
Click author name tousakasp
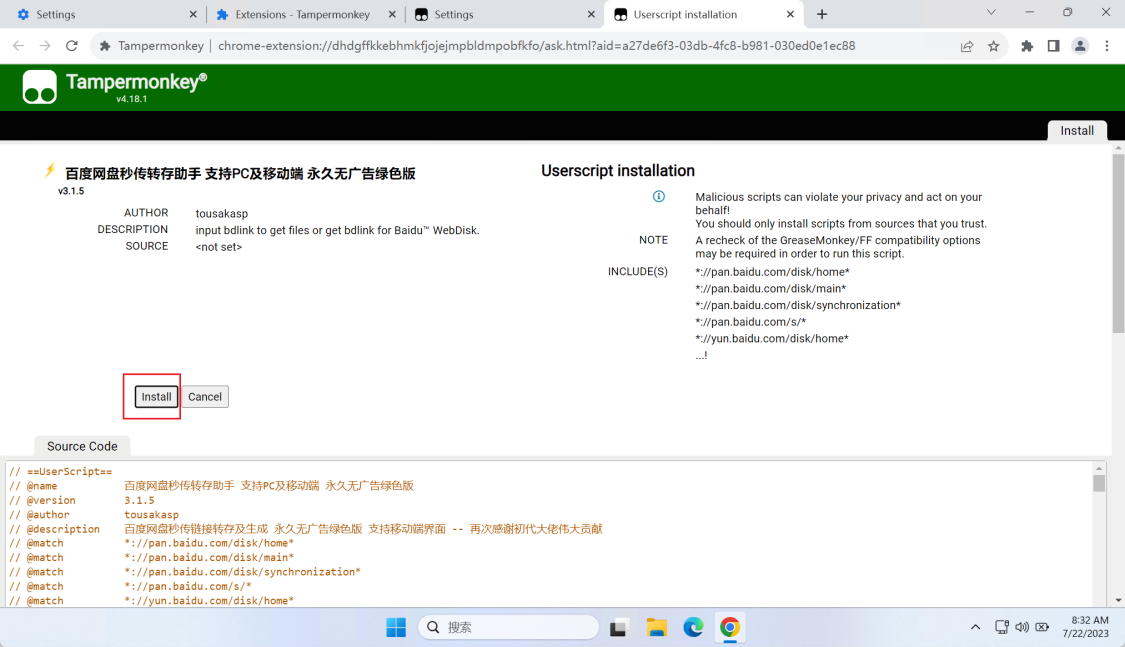(x=222, y=214)
